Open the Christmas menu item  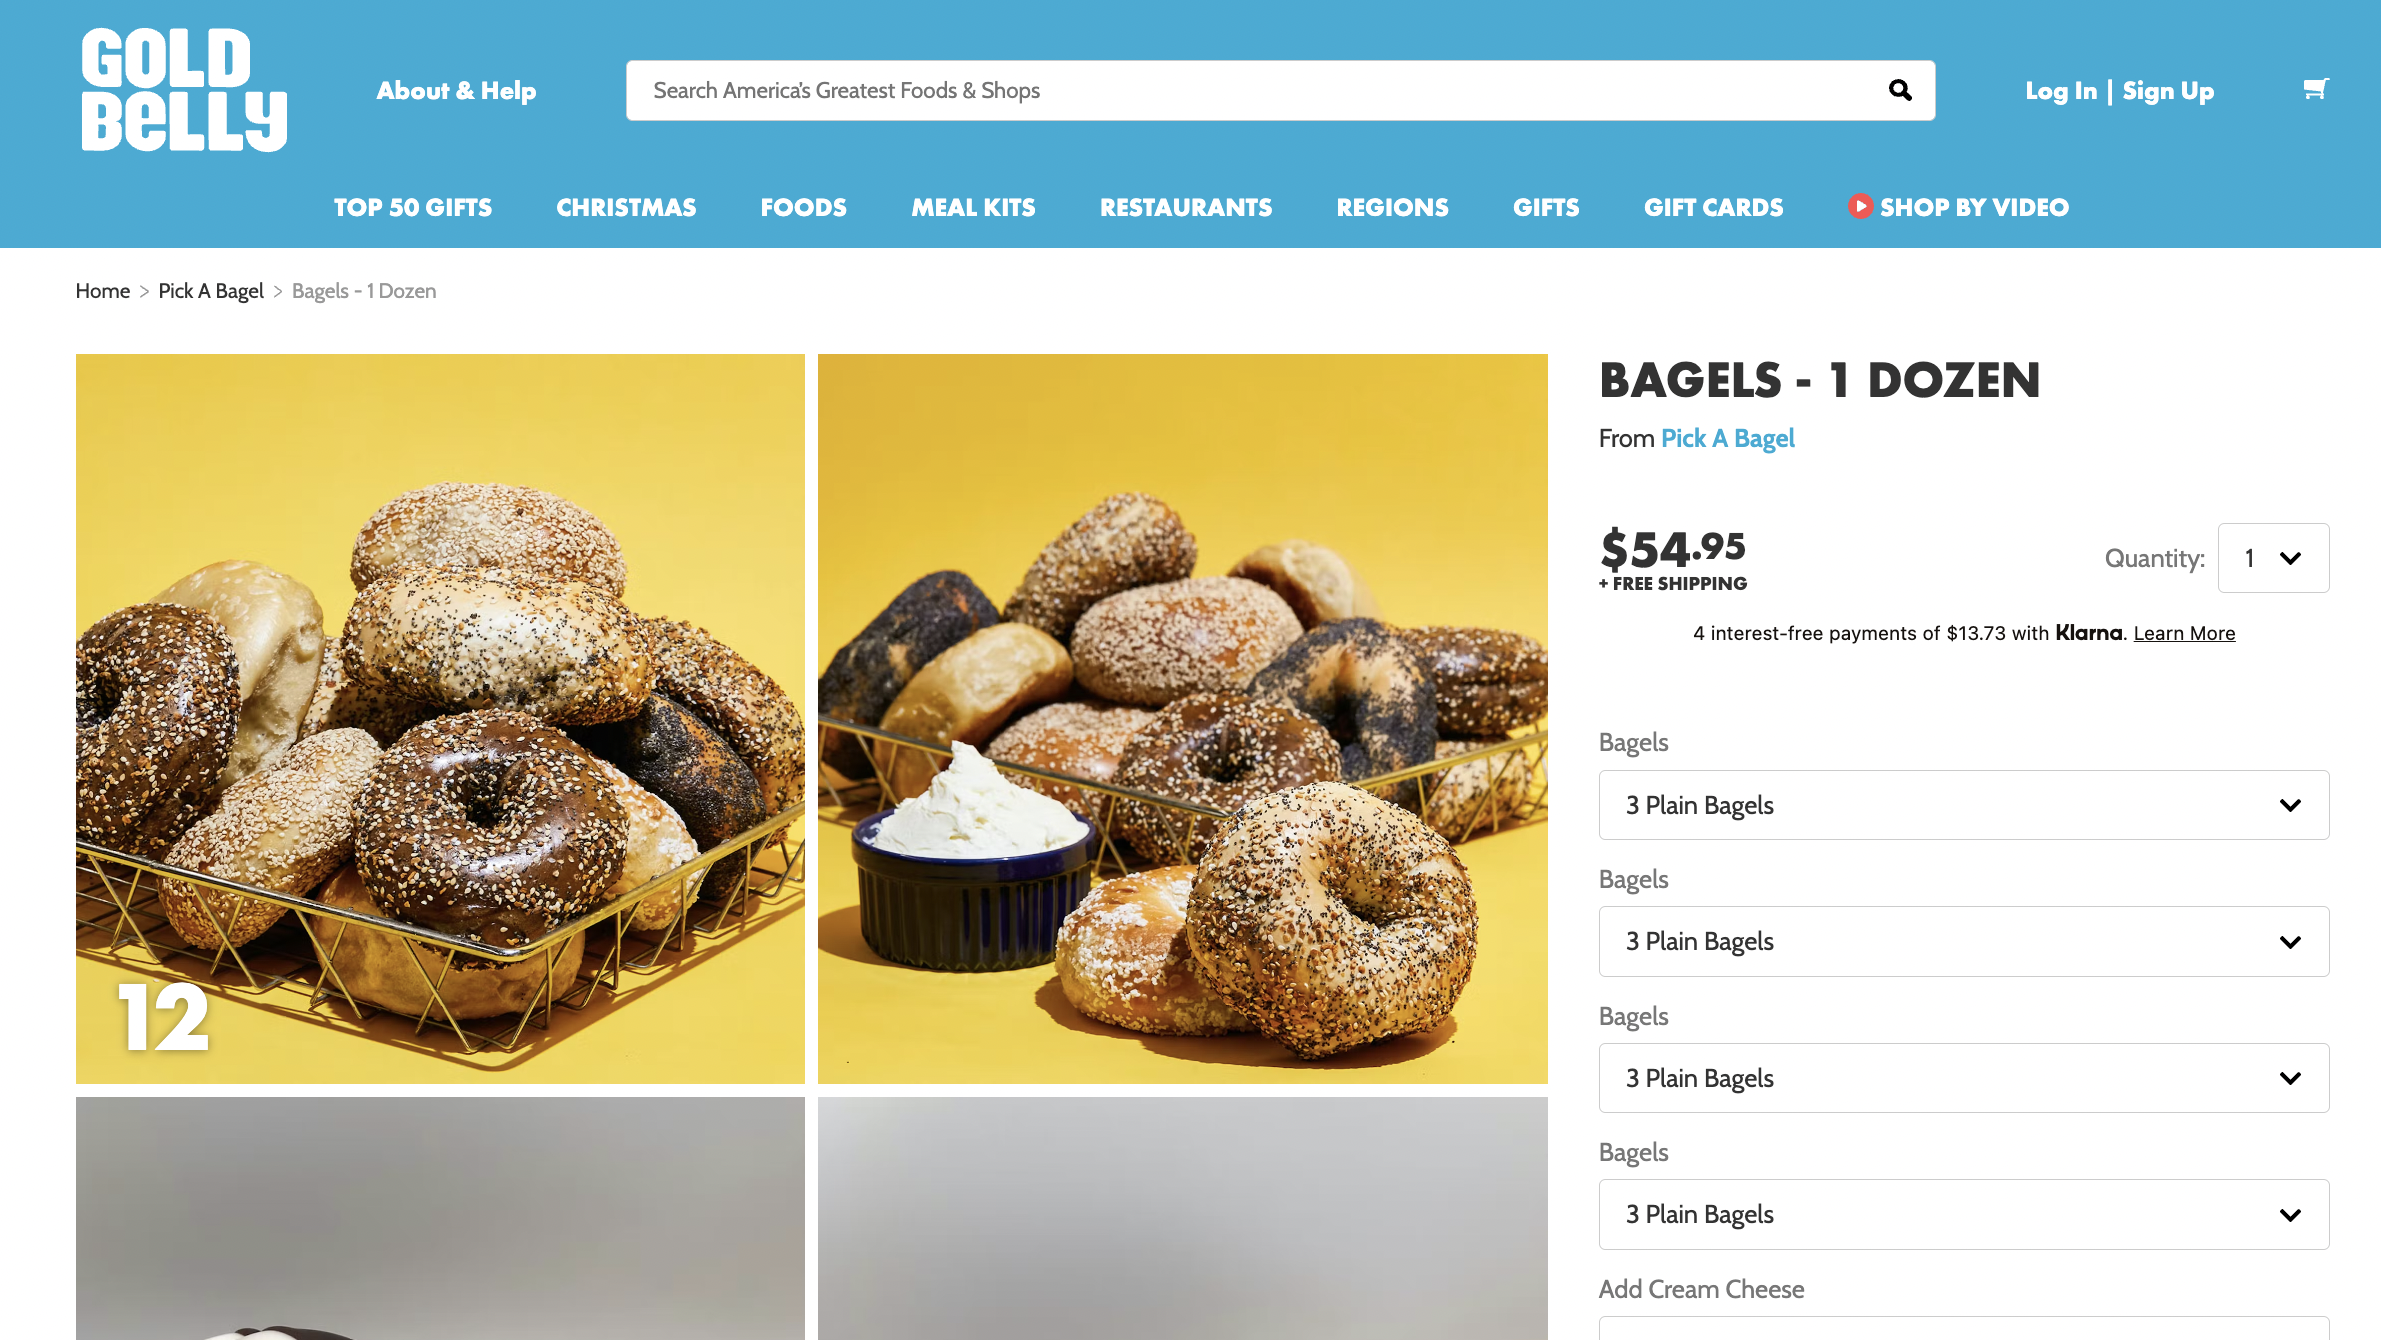pyautogui.click(x=626, y=208)
